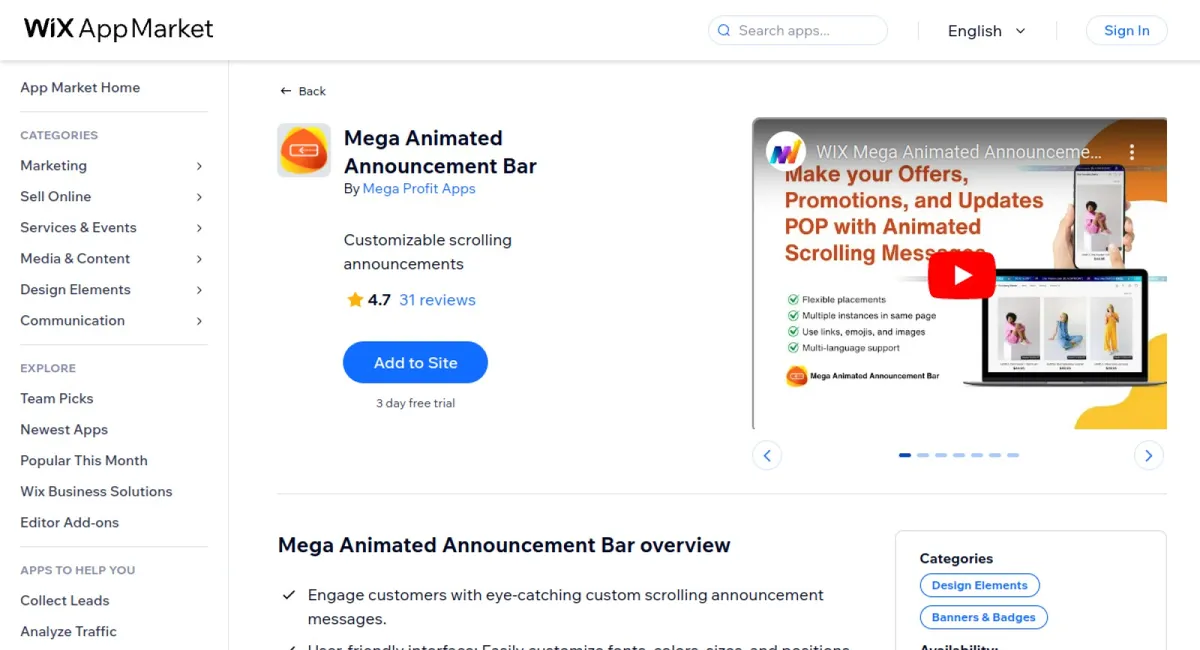This screenshot has width=1200, height=650.
Task: Click the '3 day free trial' text
Action: 415,403
